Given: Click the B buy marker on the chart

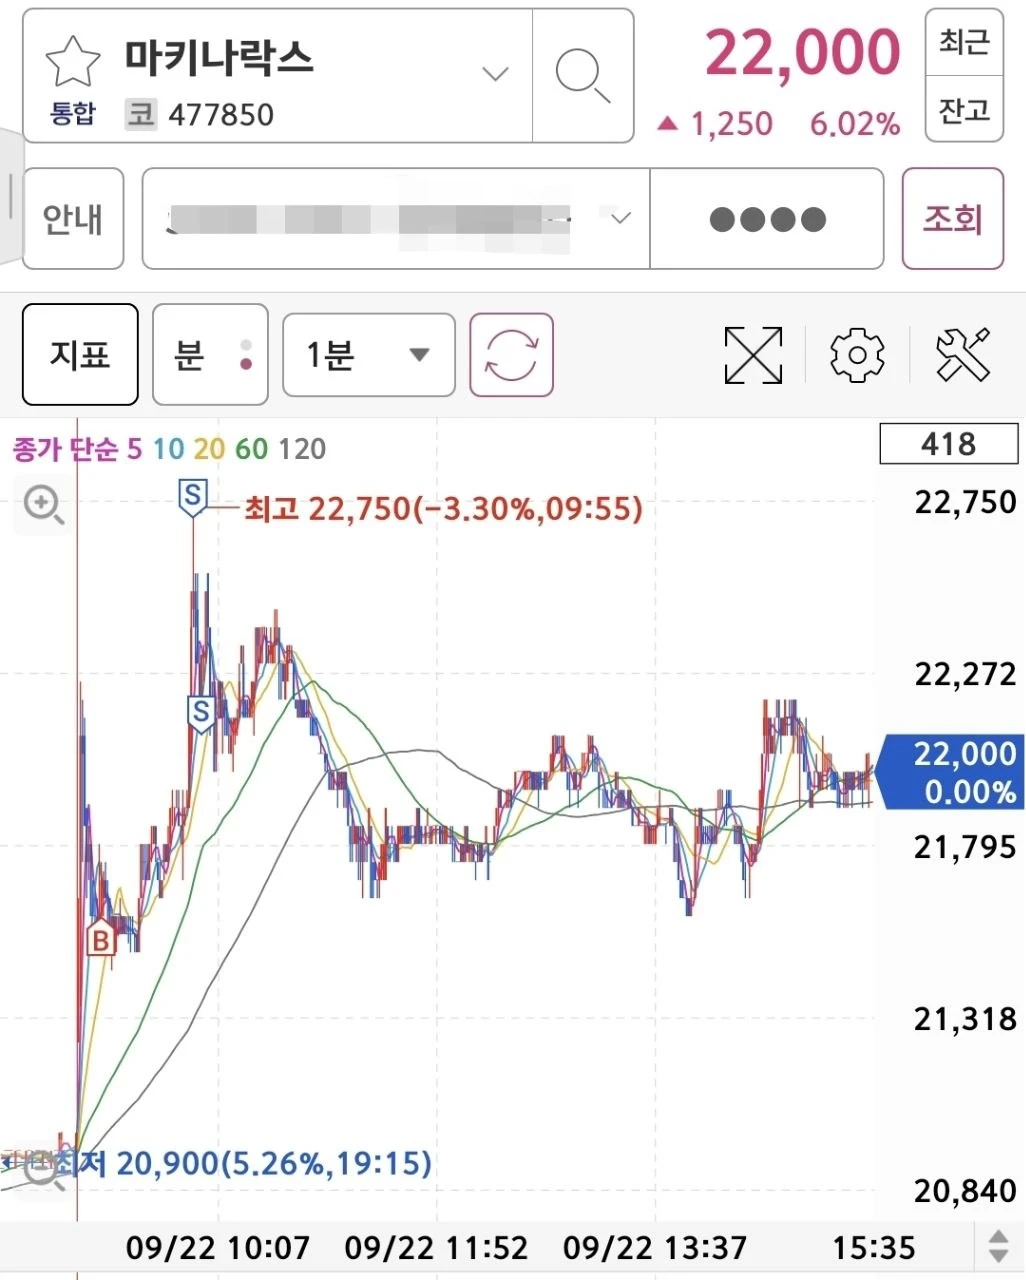Looking at the screenshot, I should [x=100, y=940].
